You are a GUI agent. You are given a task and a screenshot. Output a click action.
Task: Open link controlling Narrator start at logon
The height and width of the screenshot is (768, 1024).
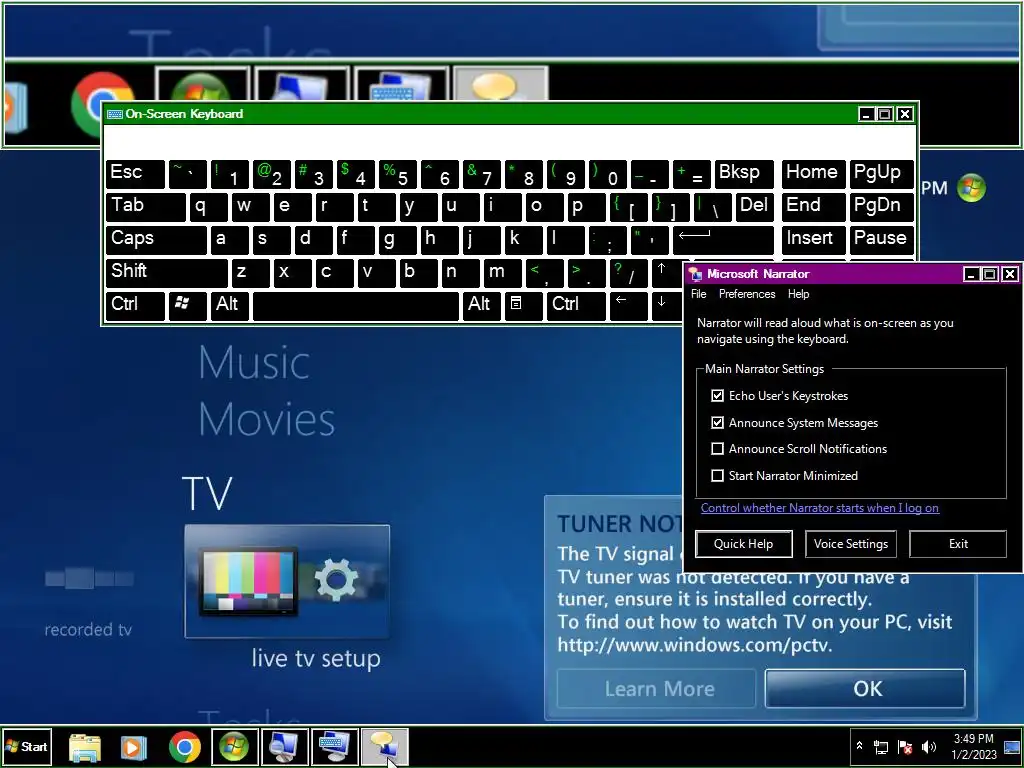820,508
